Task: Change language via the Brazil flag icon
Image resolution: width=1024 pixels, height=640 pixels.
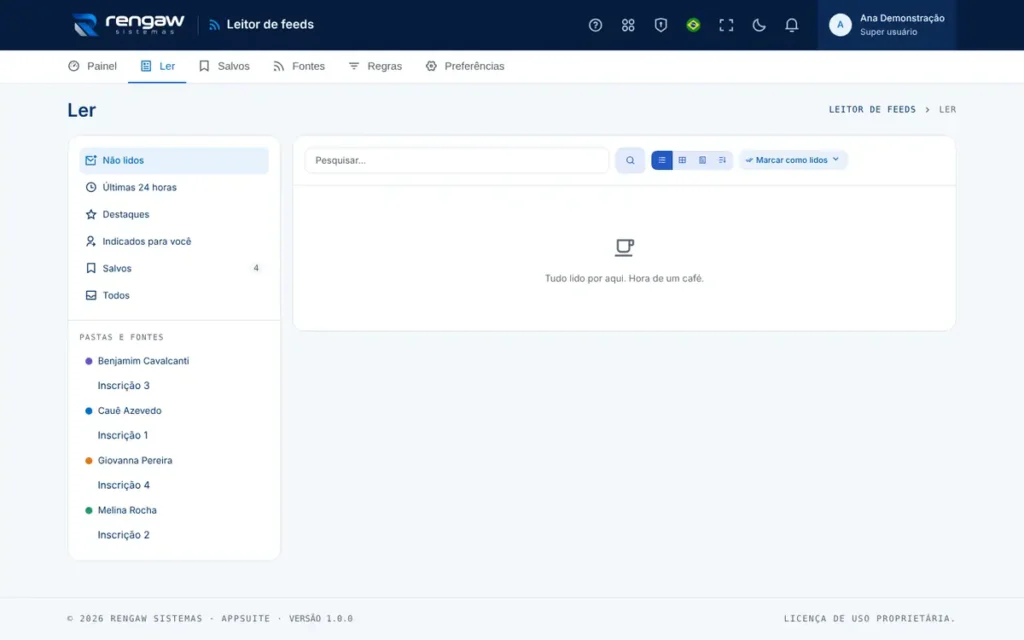Action: [x=693, y=25]
